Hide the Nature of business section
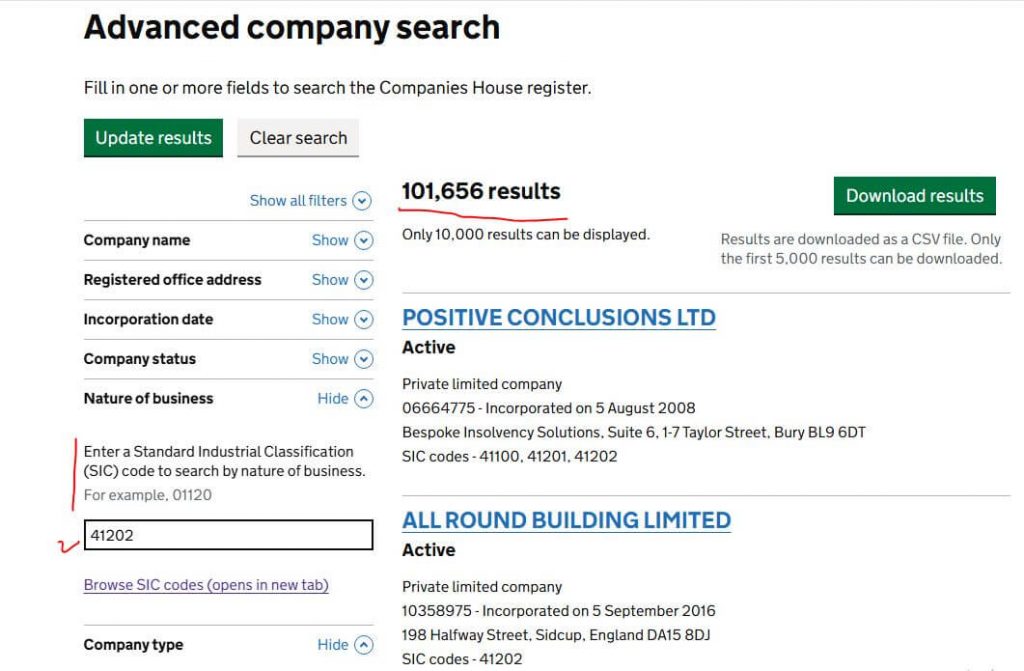Viewport: 1024px width, 671px height. (x=333, y=399)
